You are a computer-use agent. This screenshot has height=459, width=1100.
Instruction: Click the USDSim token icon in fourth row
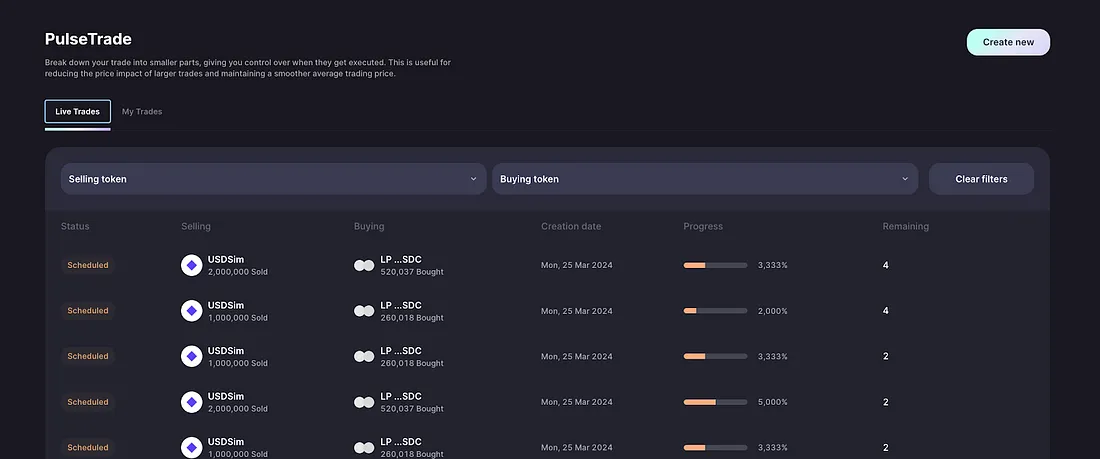(x=192, y=402)
